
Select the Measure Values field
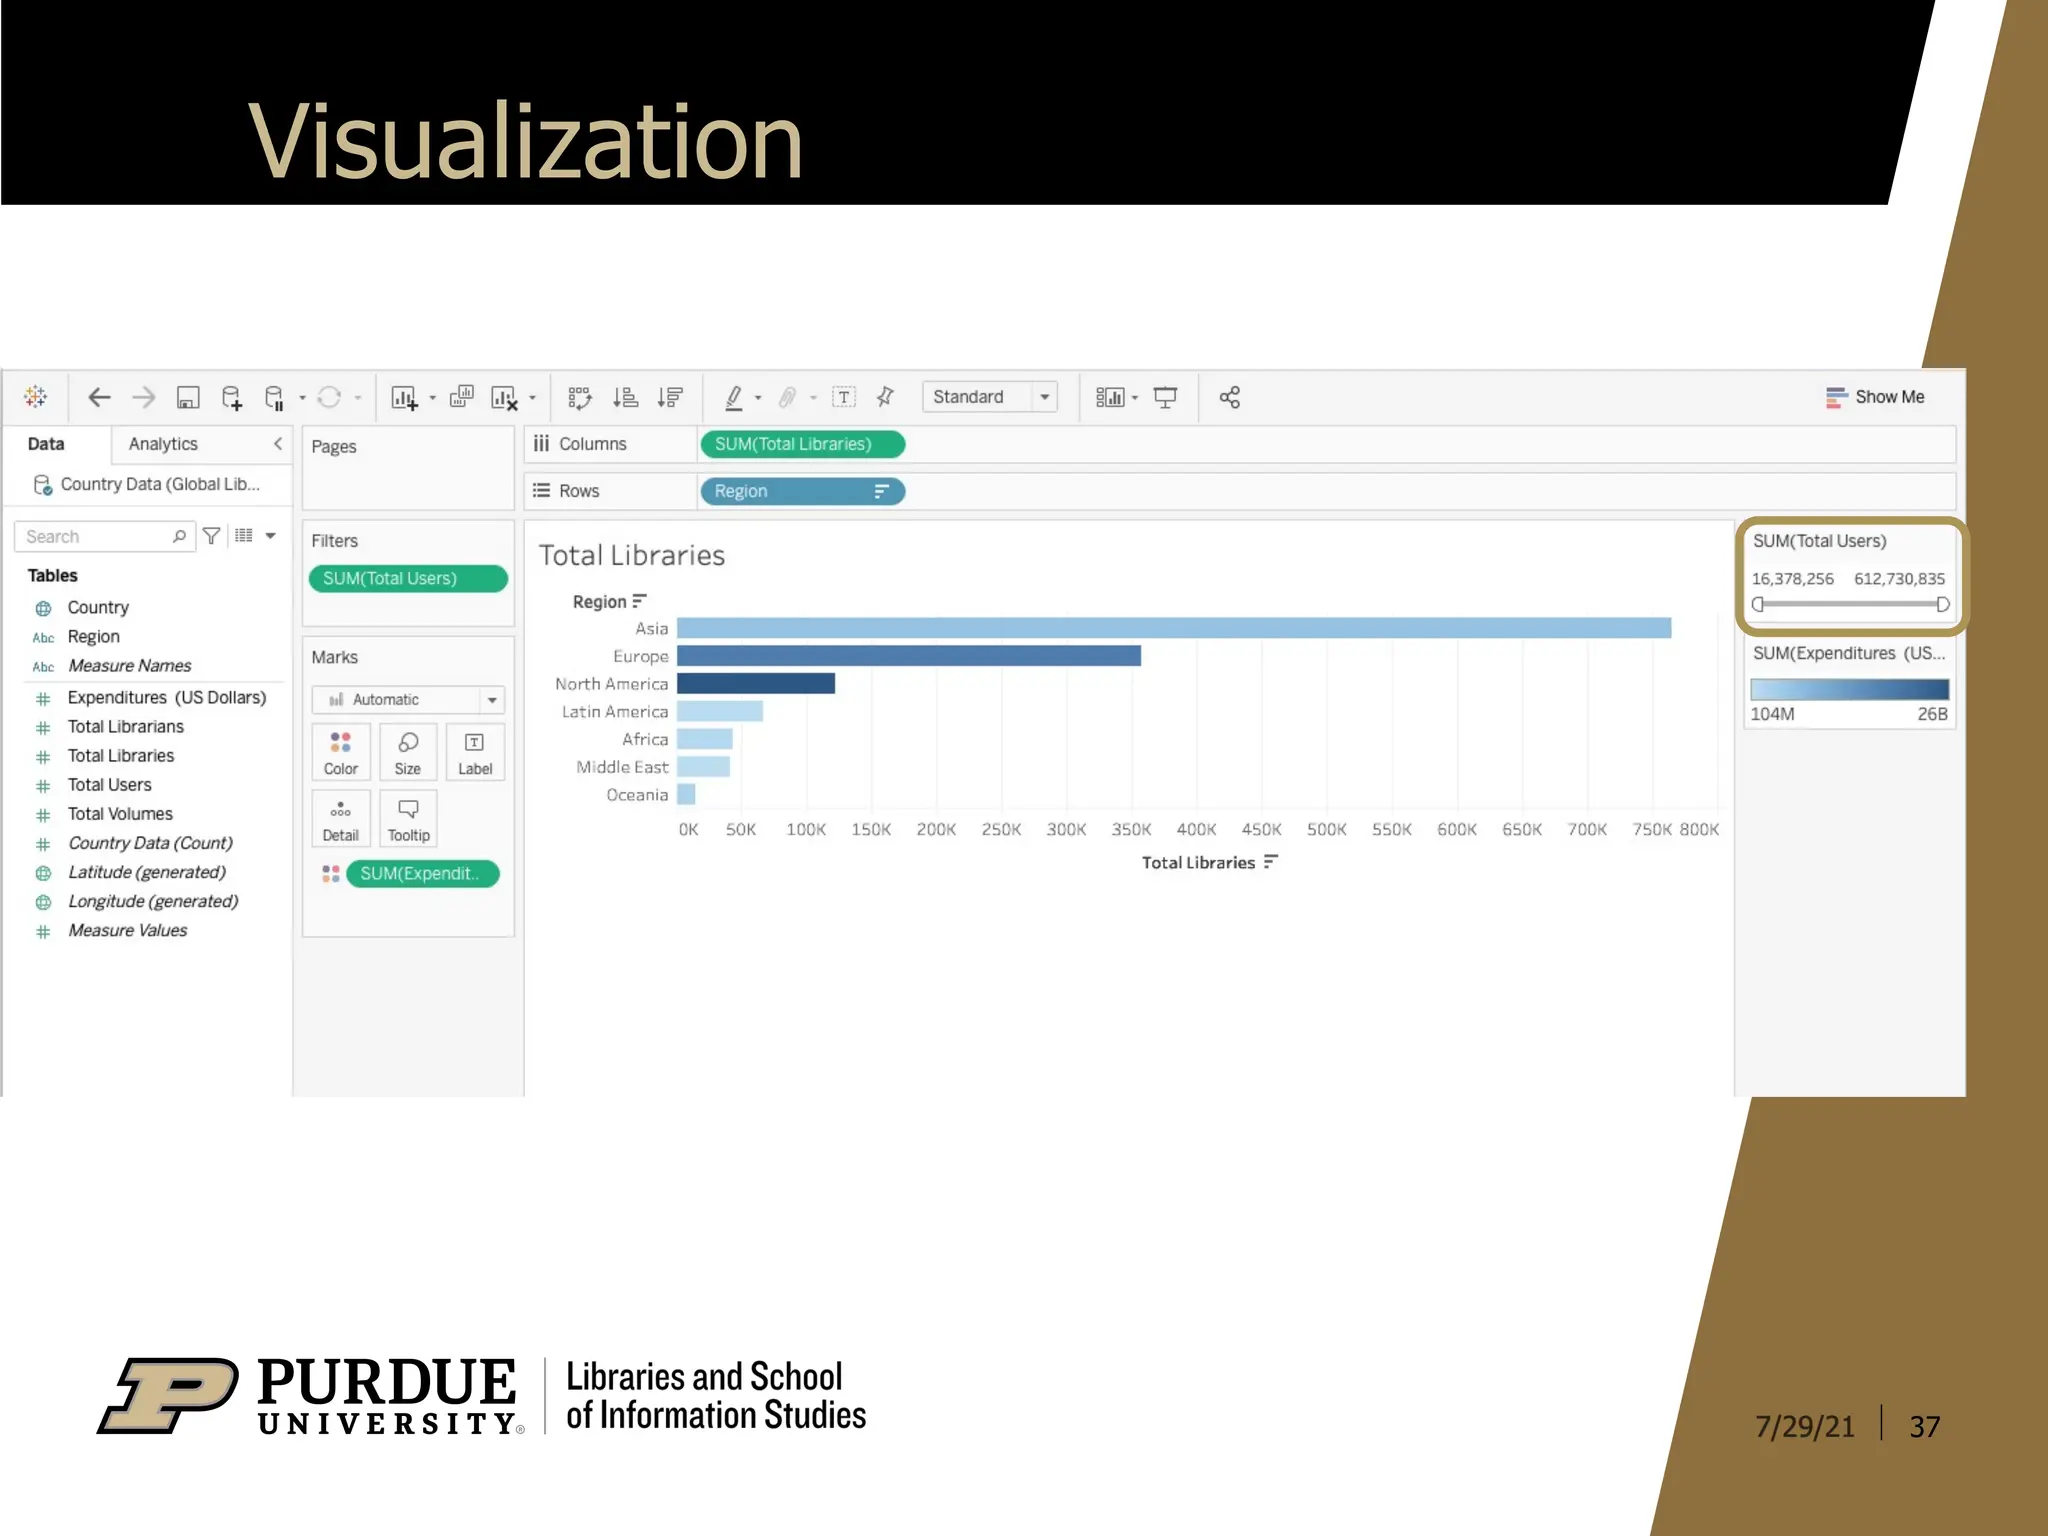pos(128,931)
